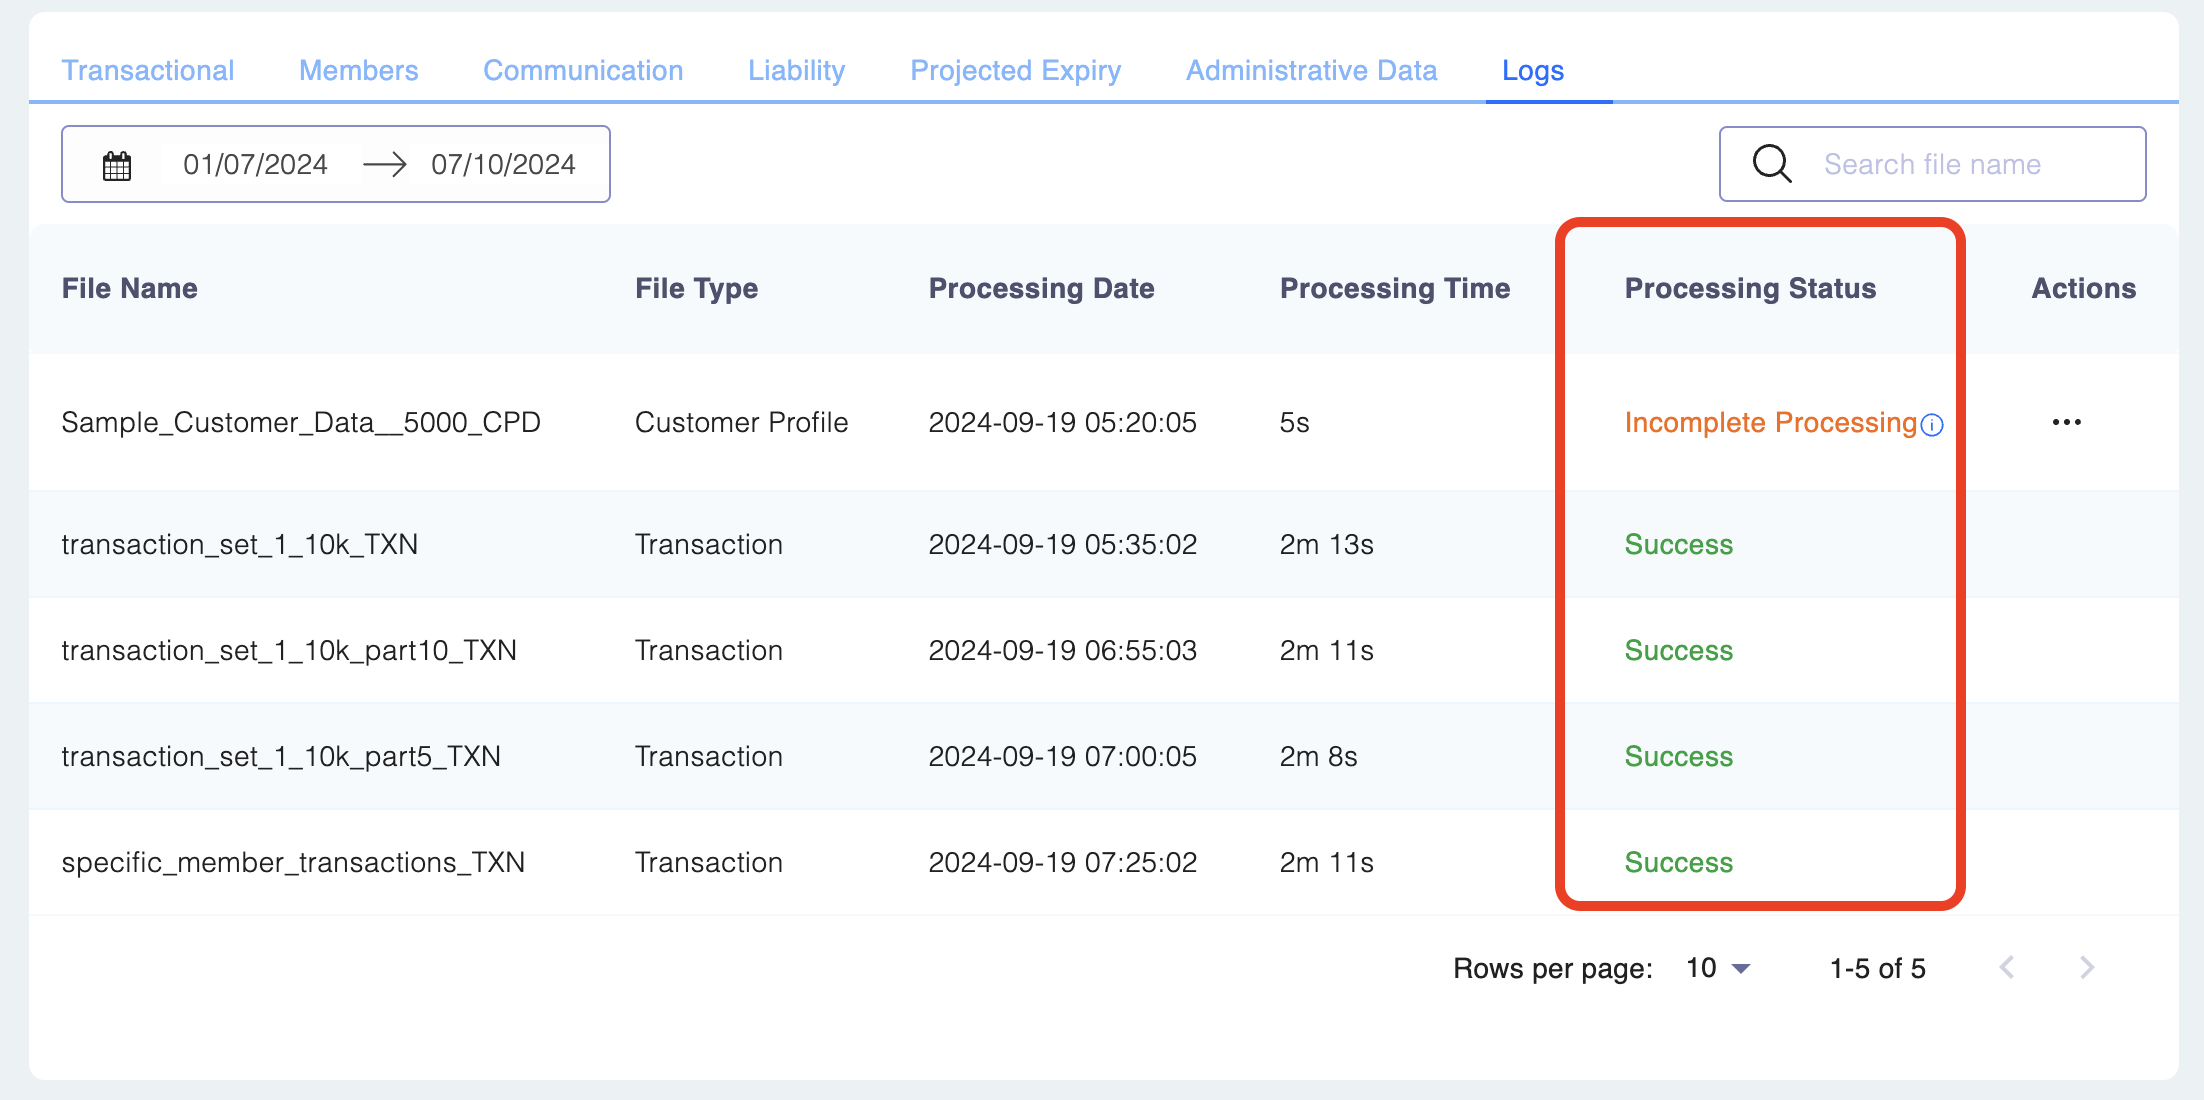Select the Logs tab
The width and height of the screenshot is (2204, 1100).
pyautogui.click(x=1532, y=70)
